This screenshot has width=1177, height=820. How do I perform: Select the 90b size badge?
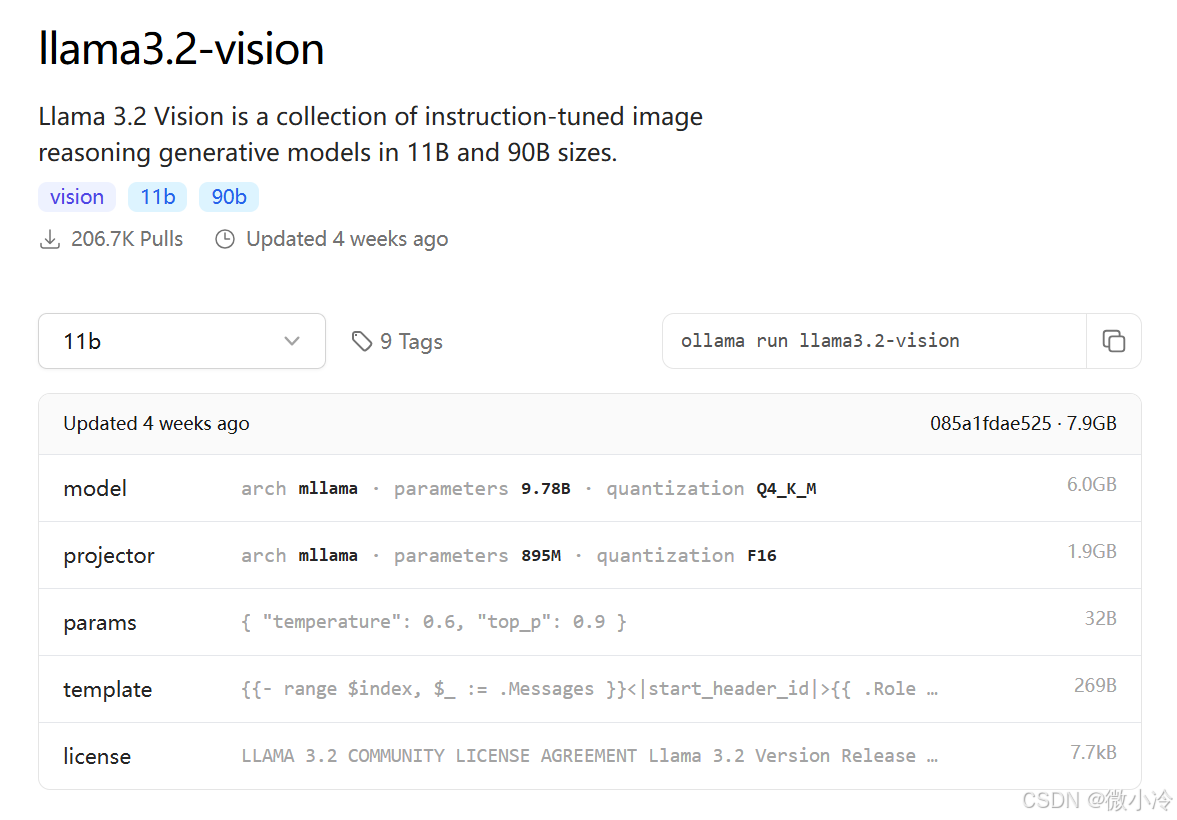coord(229,197)
